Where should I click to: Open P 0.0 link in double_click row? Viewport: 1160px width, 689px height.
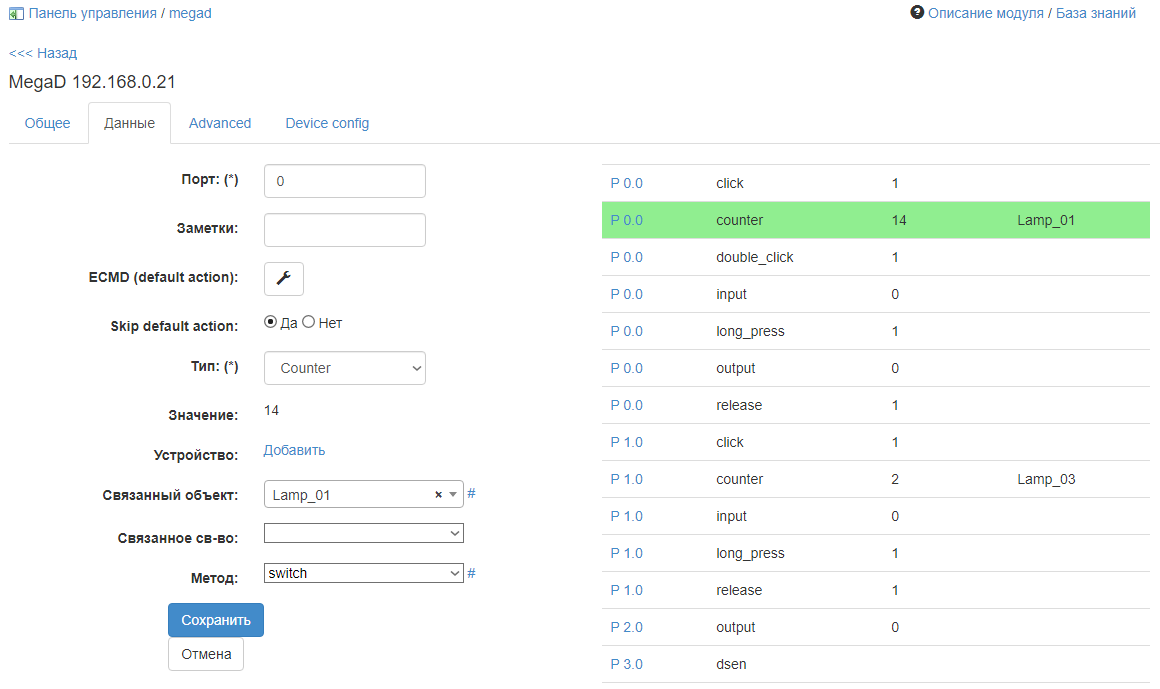click(627, 257)
